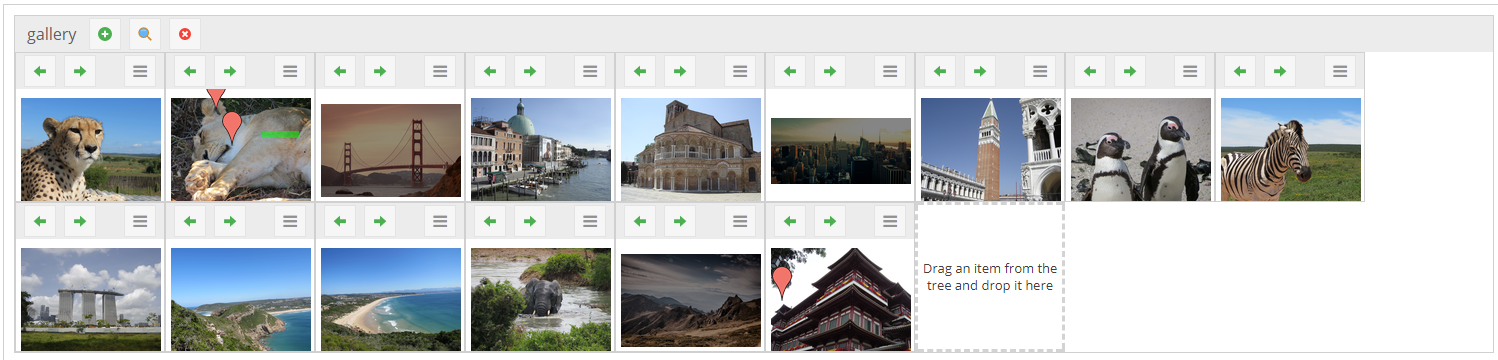Move the city skyline image left

coord(790,71)
